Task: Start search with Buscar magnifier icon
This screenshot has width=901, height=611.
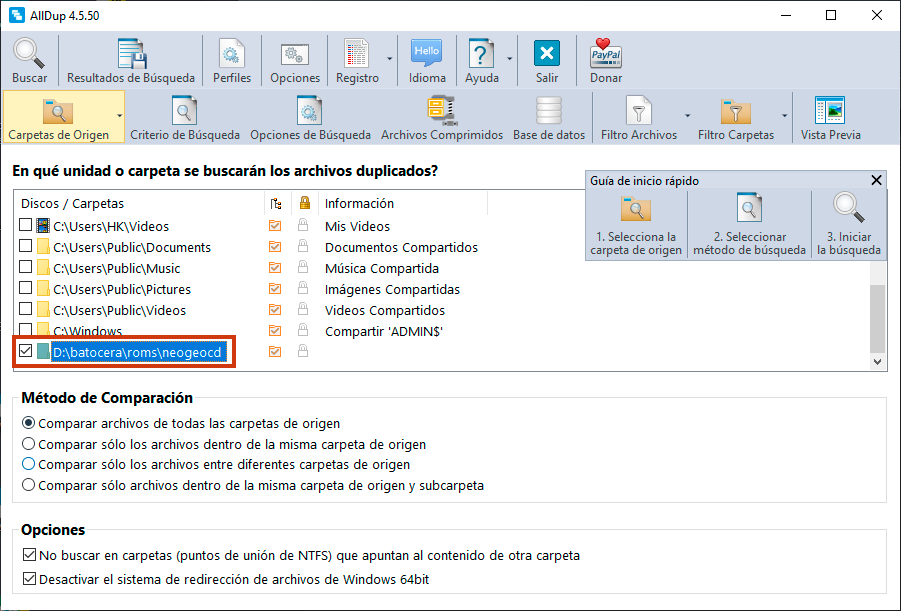Action: click(29, 60)
